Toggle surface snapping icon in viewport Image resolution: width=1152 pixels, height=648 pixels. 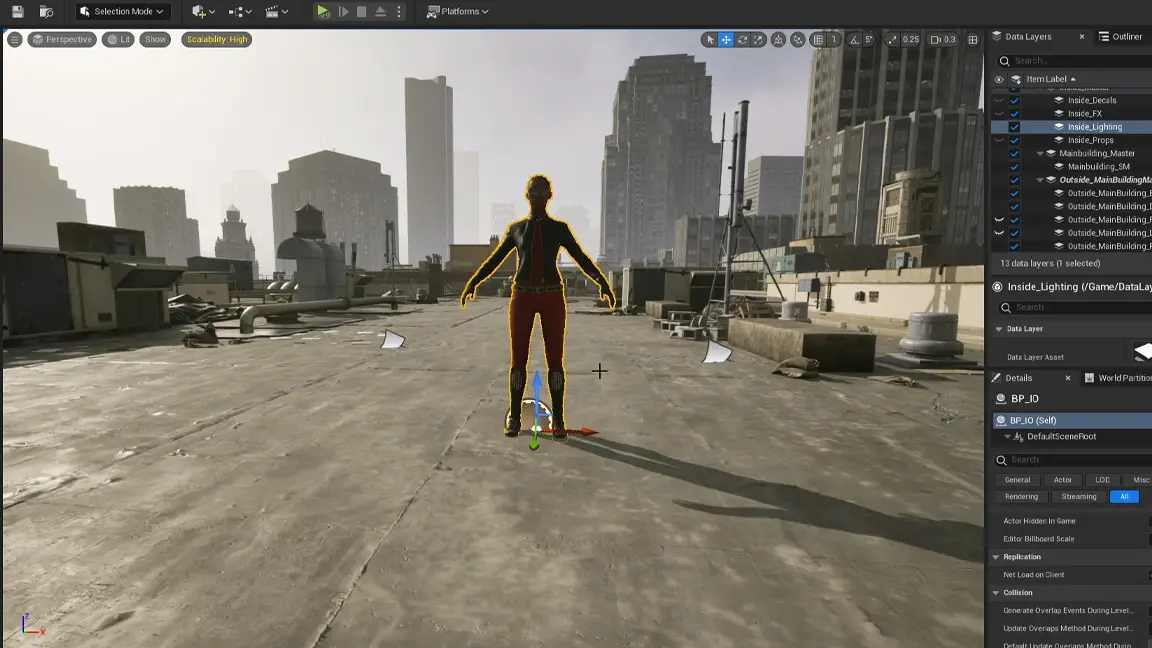tap(797, 40)
